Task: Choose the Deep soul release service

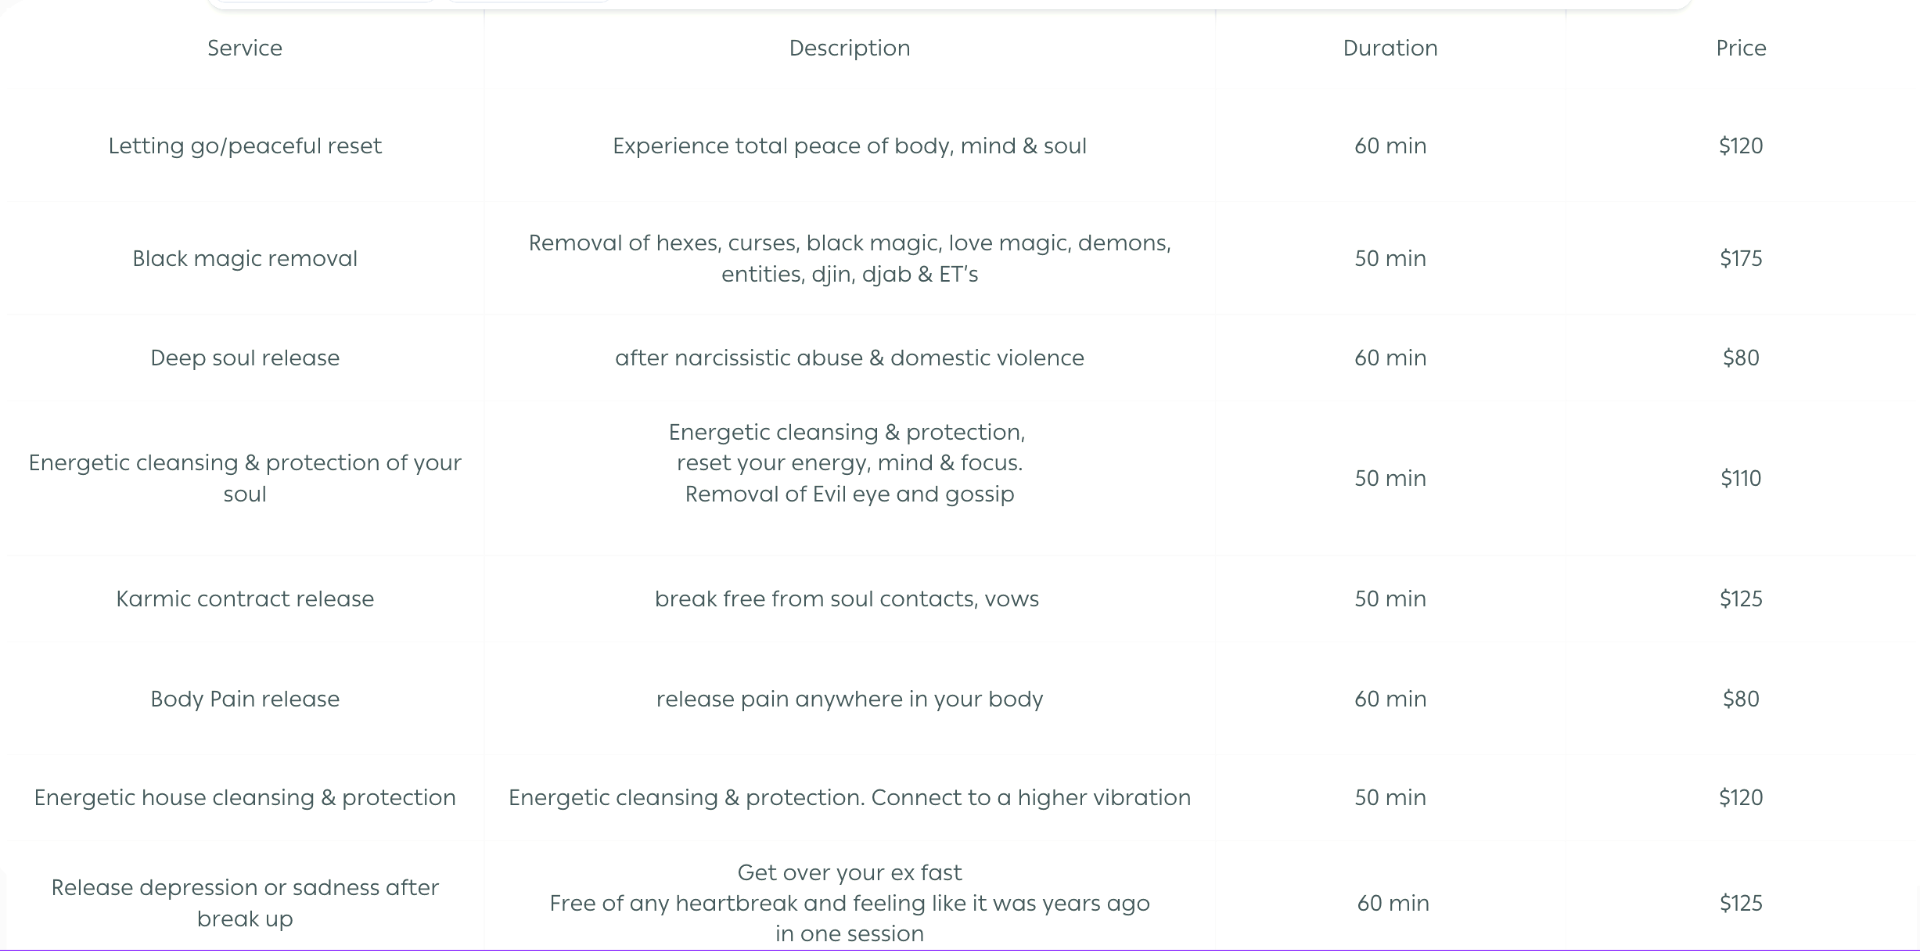Action: point(245,358)
